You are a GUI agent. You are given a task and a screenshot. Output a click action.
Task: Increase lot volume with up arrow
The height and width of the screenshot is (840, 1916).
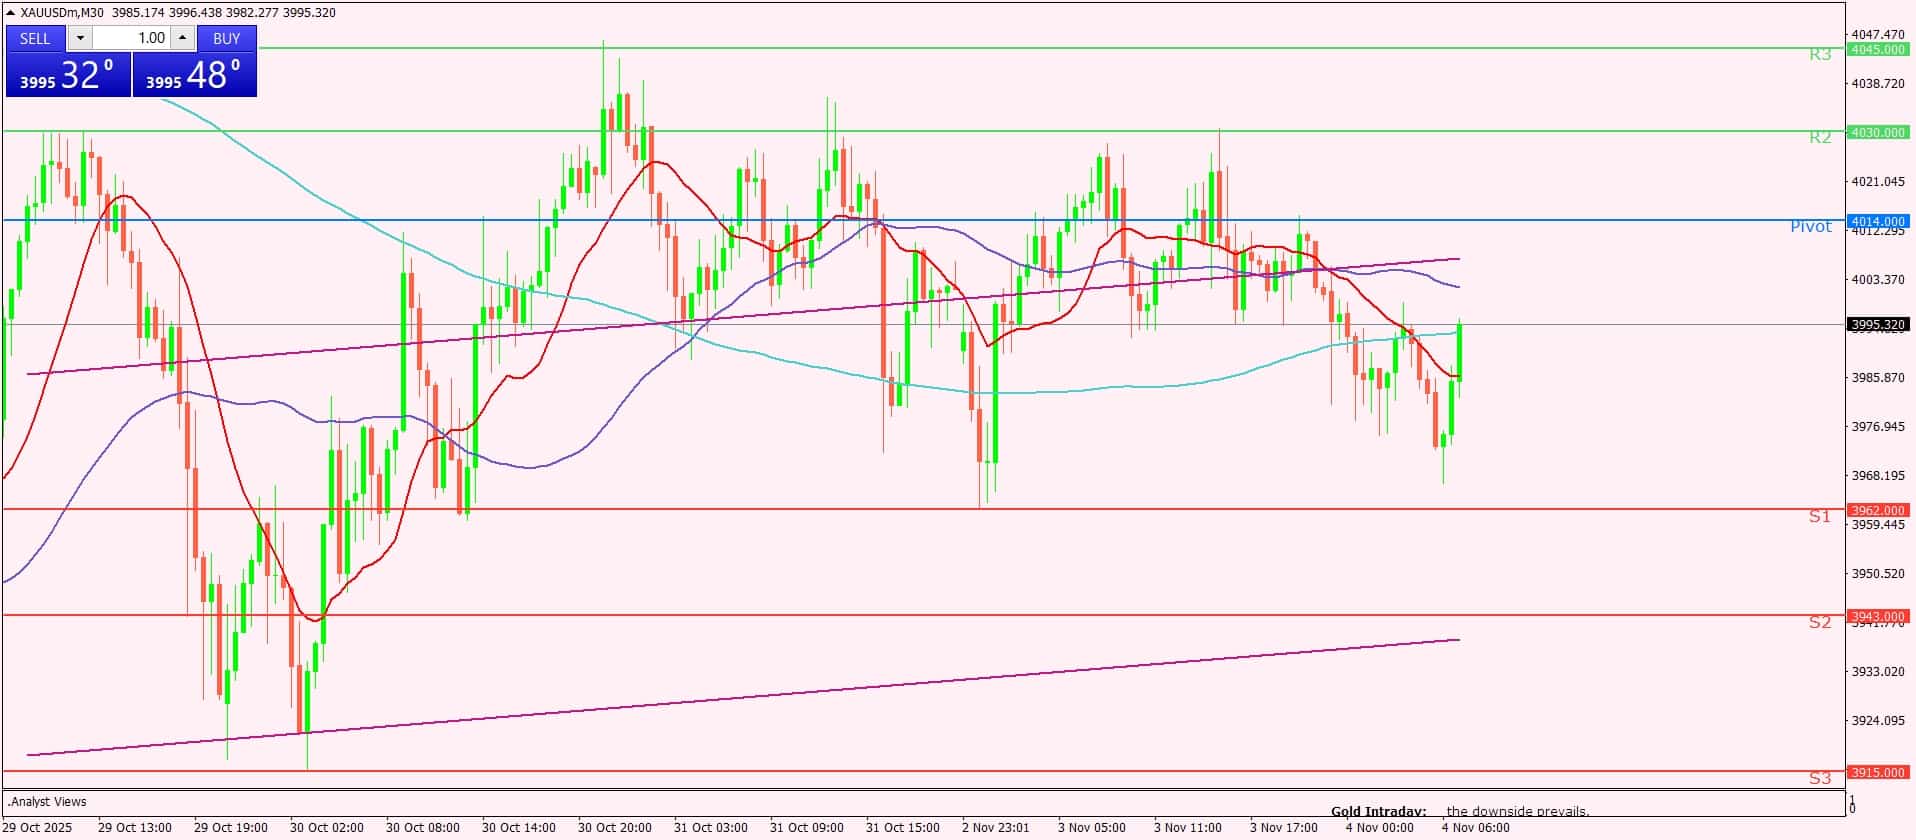point(182,38)
